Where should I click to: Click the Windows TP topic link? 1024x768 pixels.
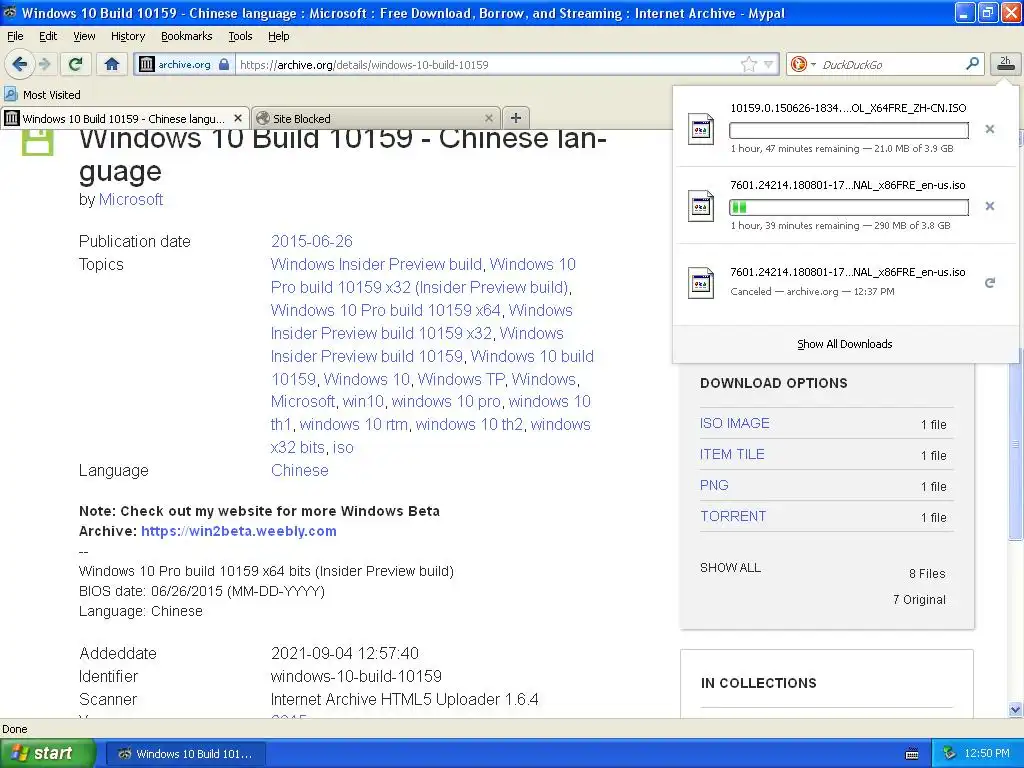pos(461,379)
